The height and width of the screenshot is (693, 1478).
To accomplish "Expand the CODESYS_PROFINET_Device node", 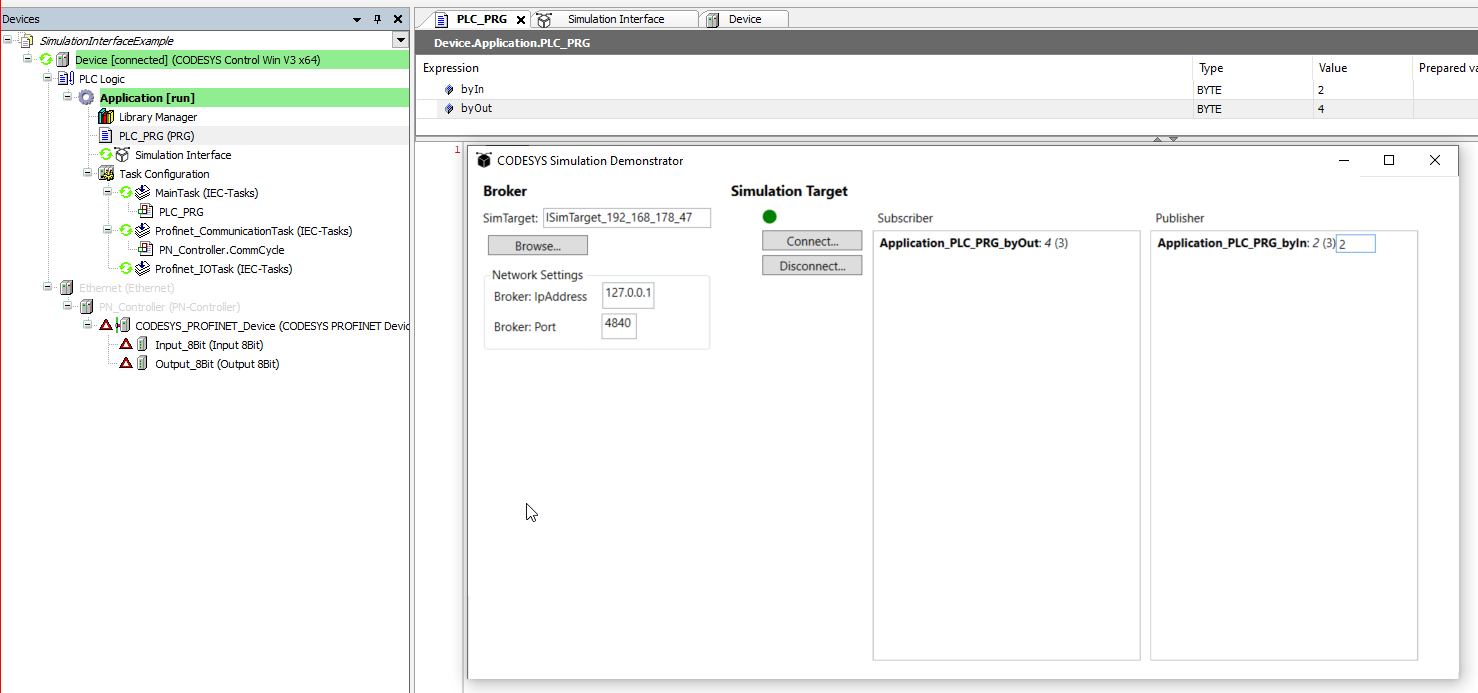I will click(87, 325).
